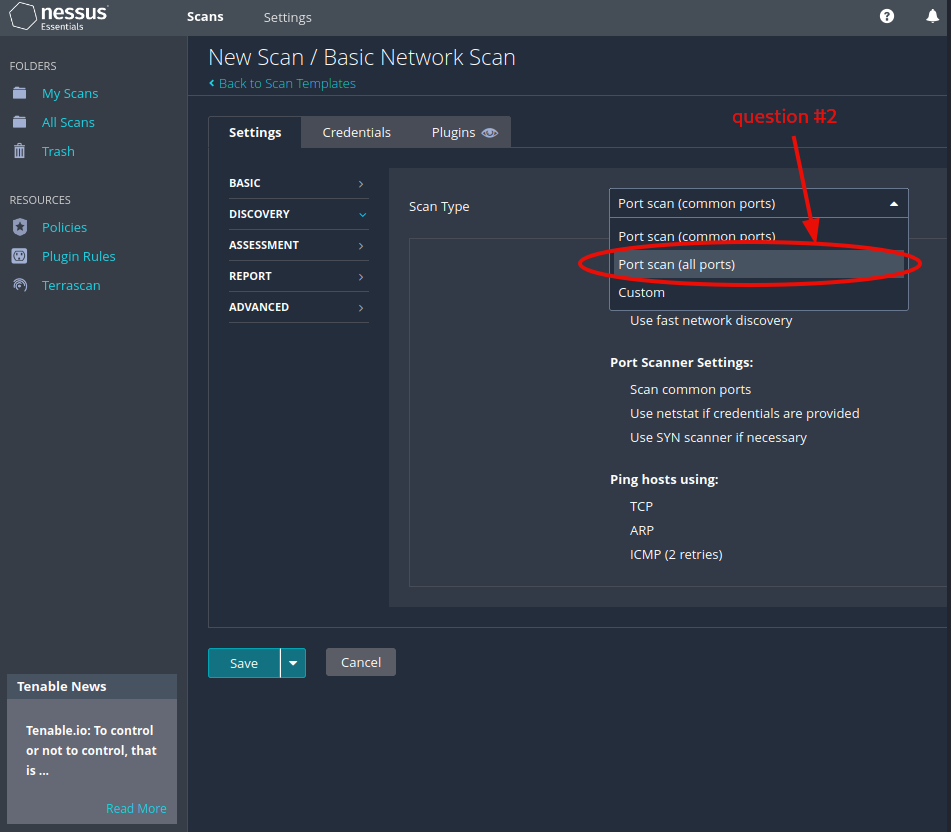Click the Terrascan icon in Resources

(x=20, y=285)
